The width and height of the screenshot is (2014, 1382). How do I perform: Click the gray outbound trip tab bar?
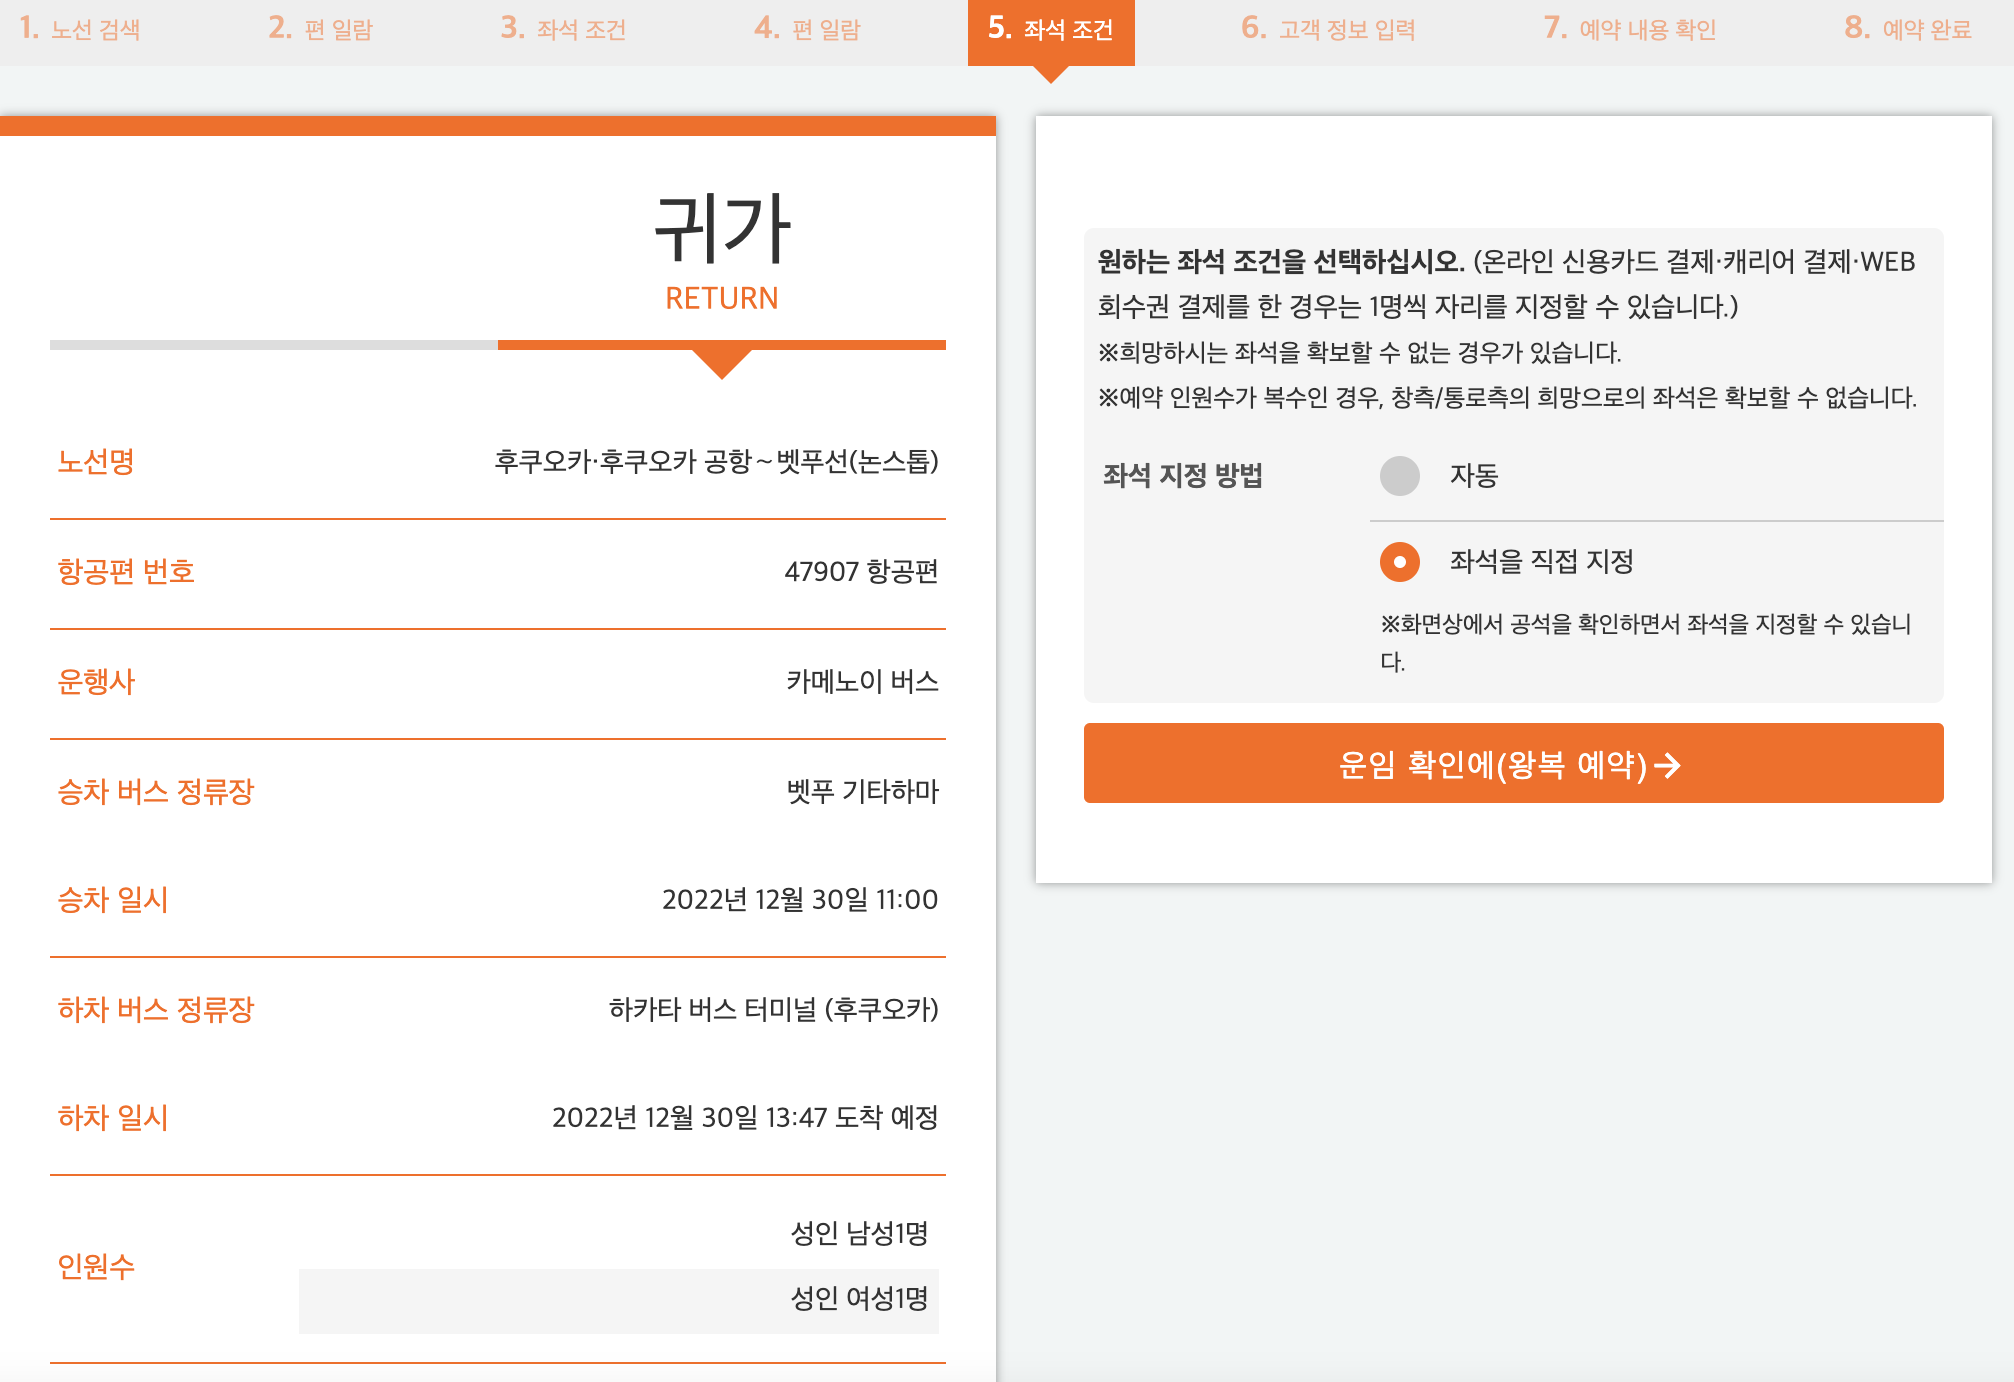[273, 345]
